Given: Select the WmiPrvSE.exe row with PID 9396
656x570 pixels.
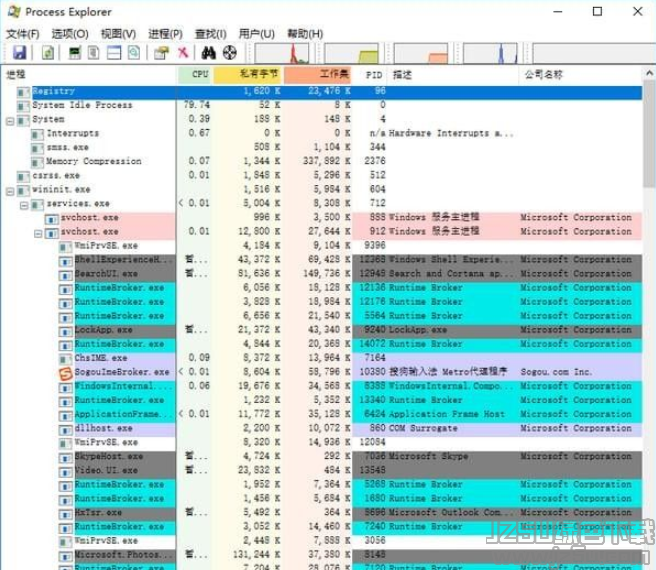Looking at the screenshot, I should [351, 246].
